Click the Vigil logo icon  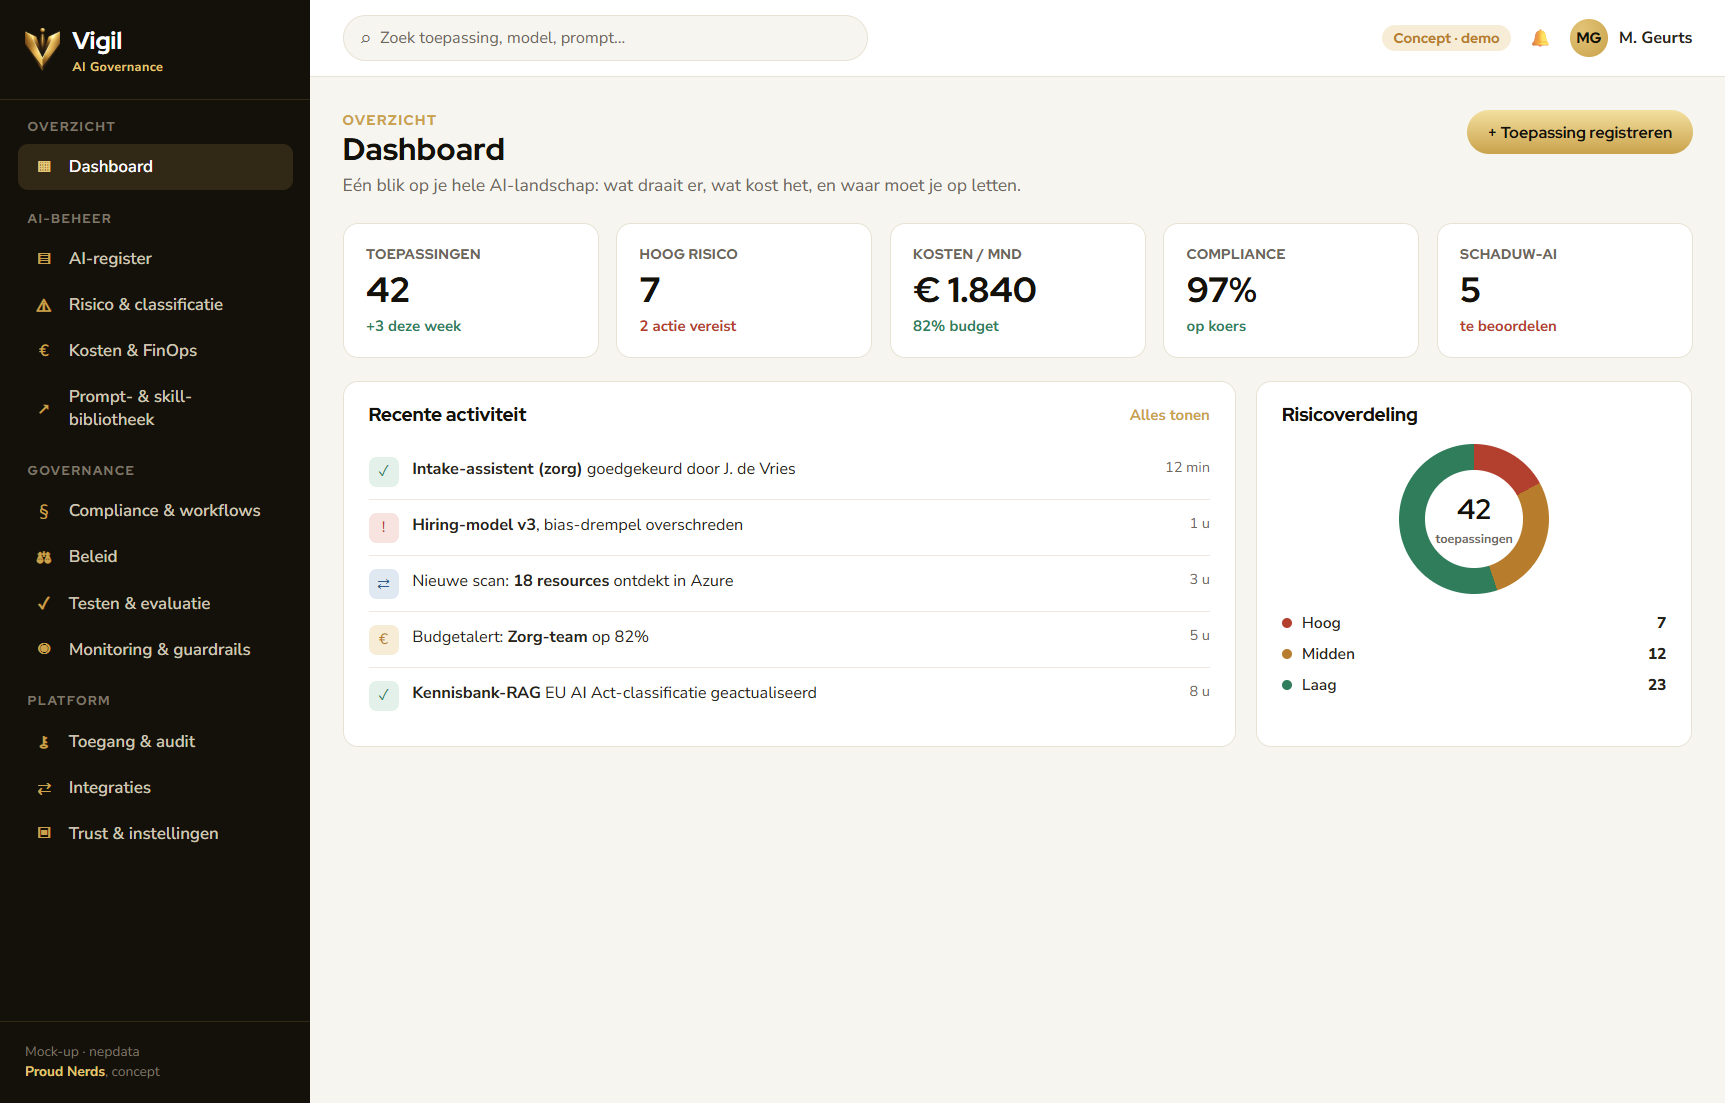pyautogui.click(x=42, y=47)
